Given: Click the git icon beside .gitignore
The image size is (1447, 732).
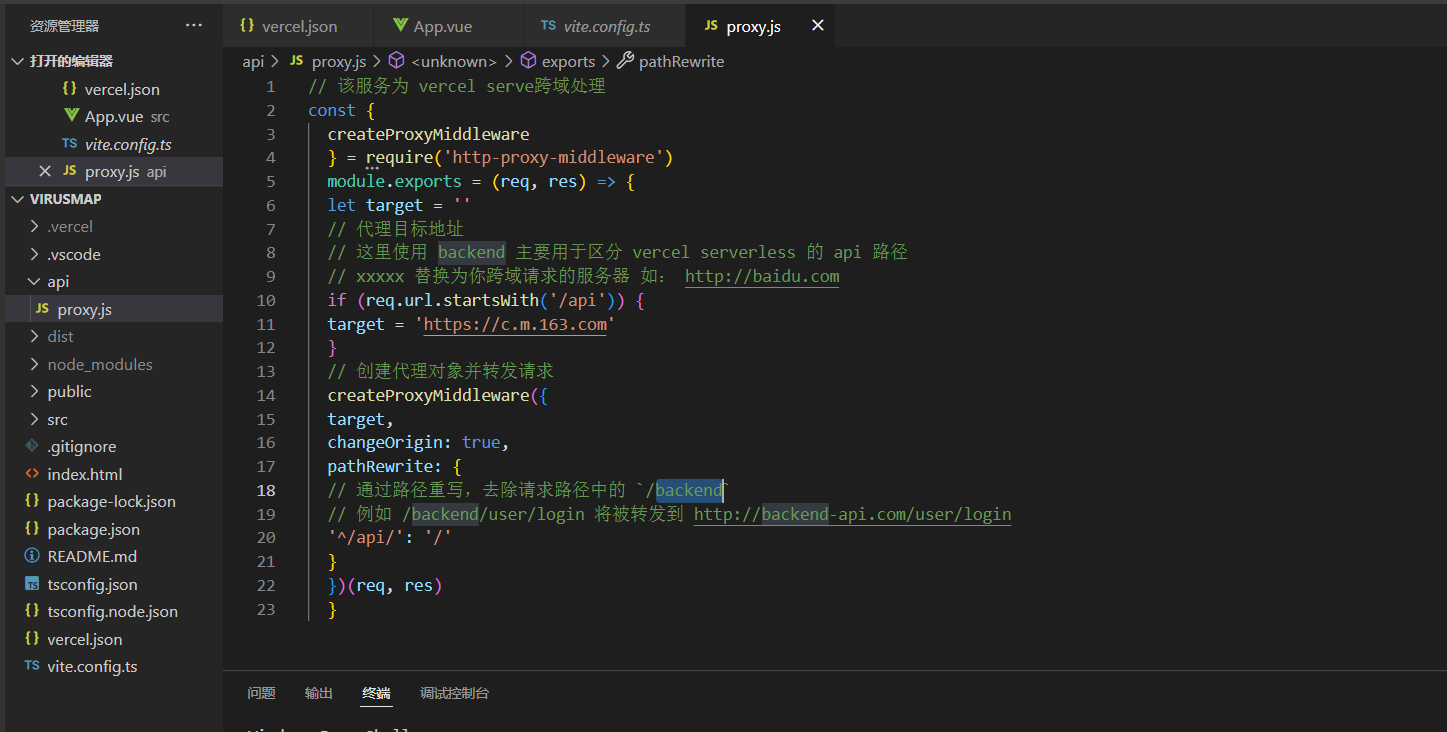Looking at the screenshot, I should [32, 446].
